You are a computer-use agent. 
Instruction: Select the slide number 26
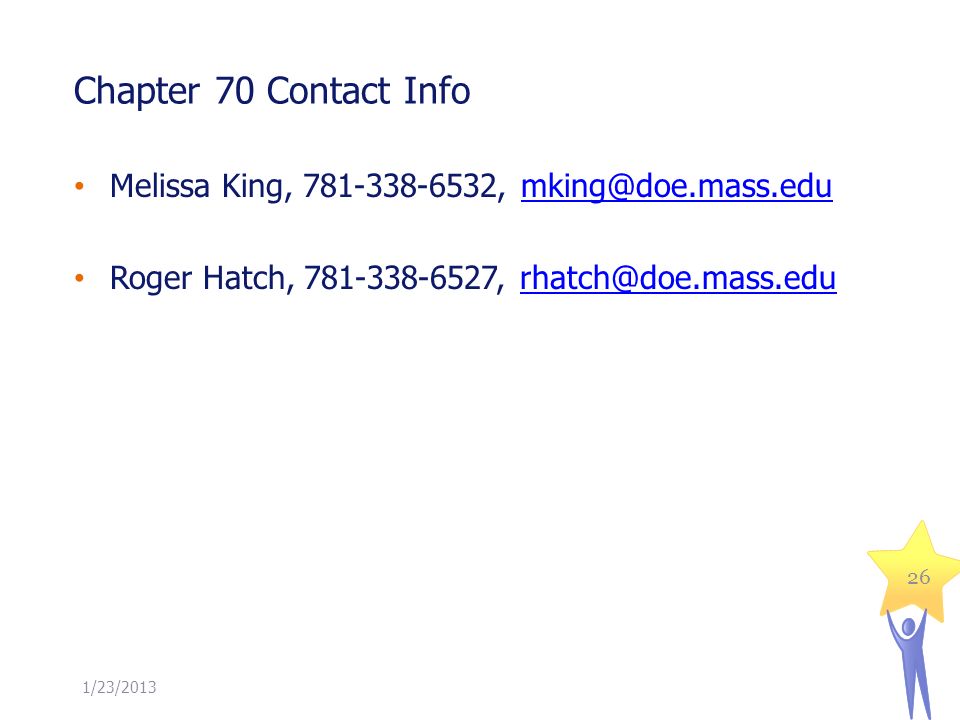click(918, 577)
